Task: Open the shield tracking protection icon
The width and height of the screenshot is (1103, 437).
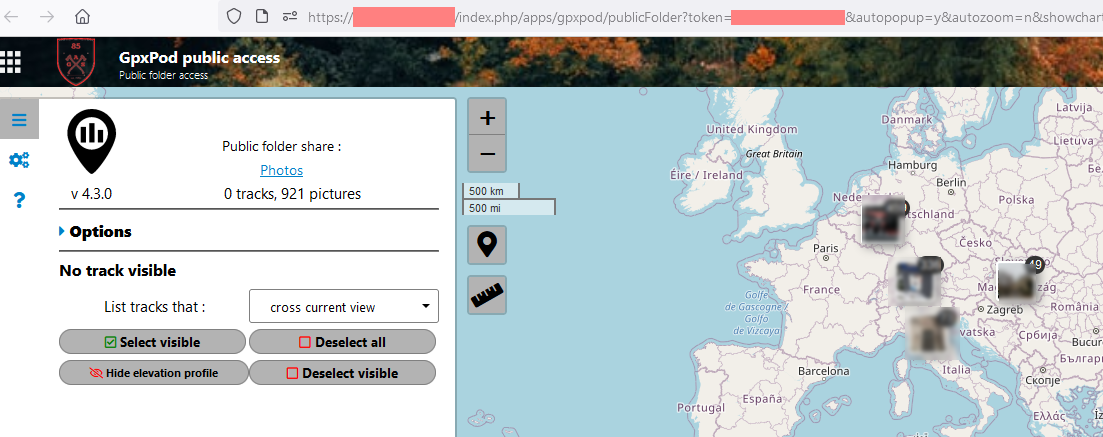Action: pos(234,16)
